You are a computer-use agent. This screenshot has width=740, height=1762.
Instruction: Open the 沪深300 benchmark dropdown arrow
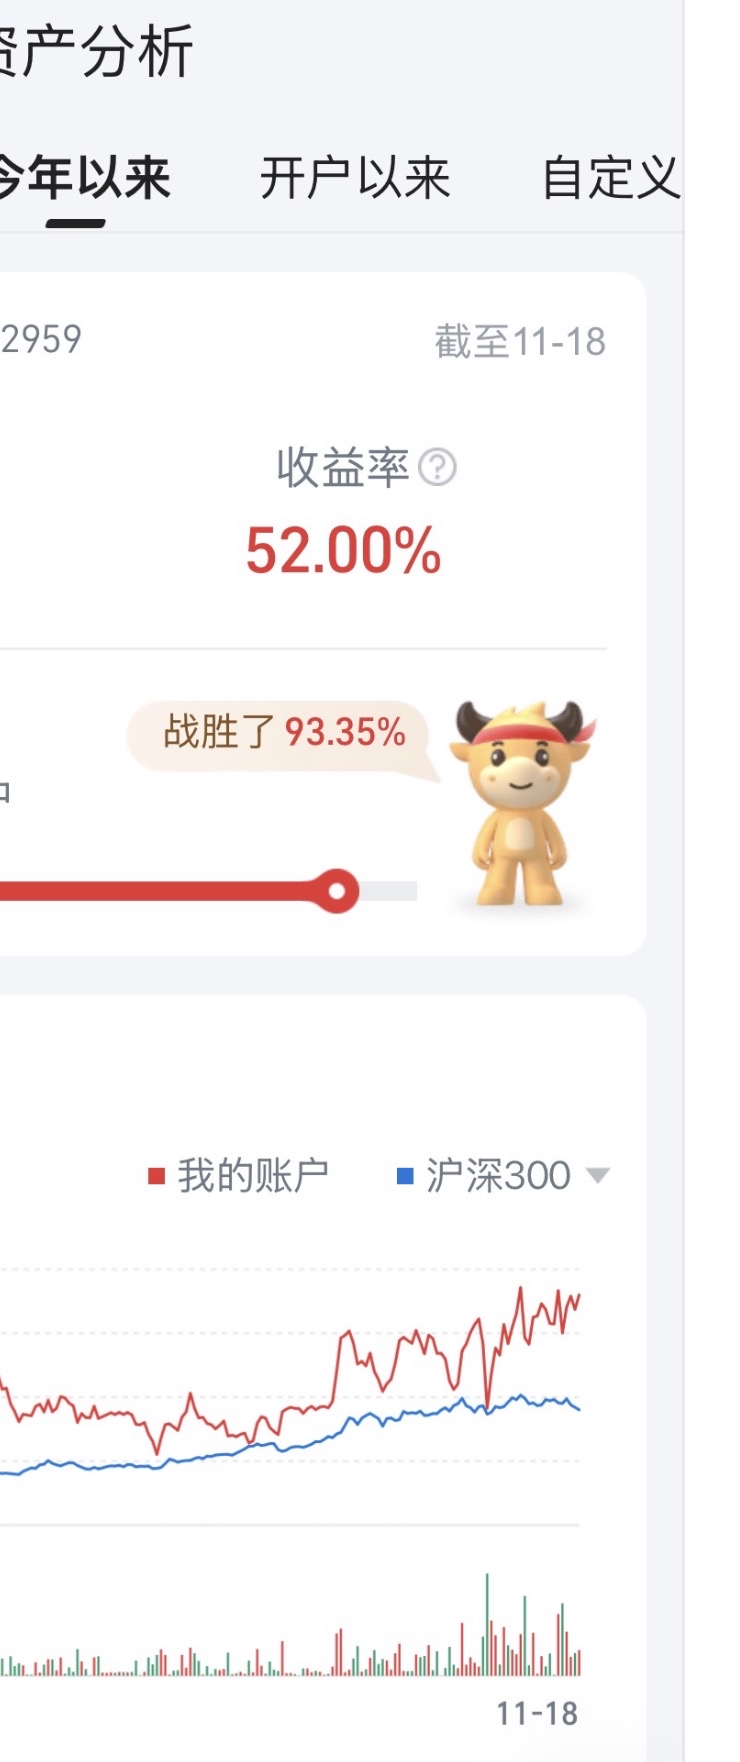click(597, 1176)
